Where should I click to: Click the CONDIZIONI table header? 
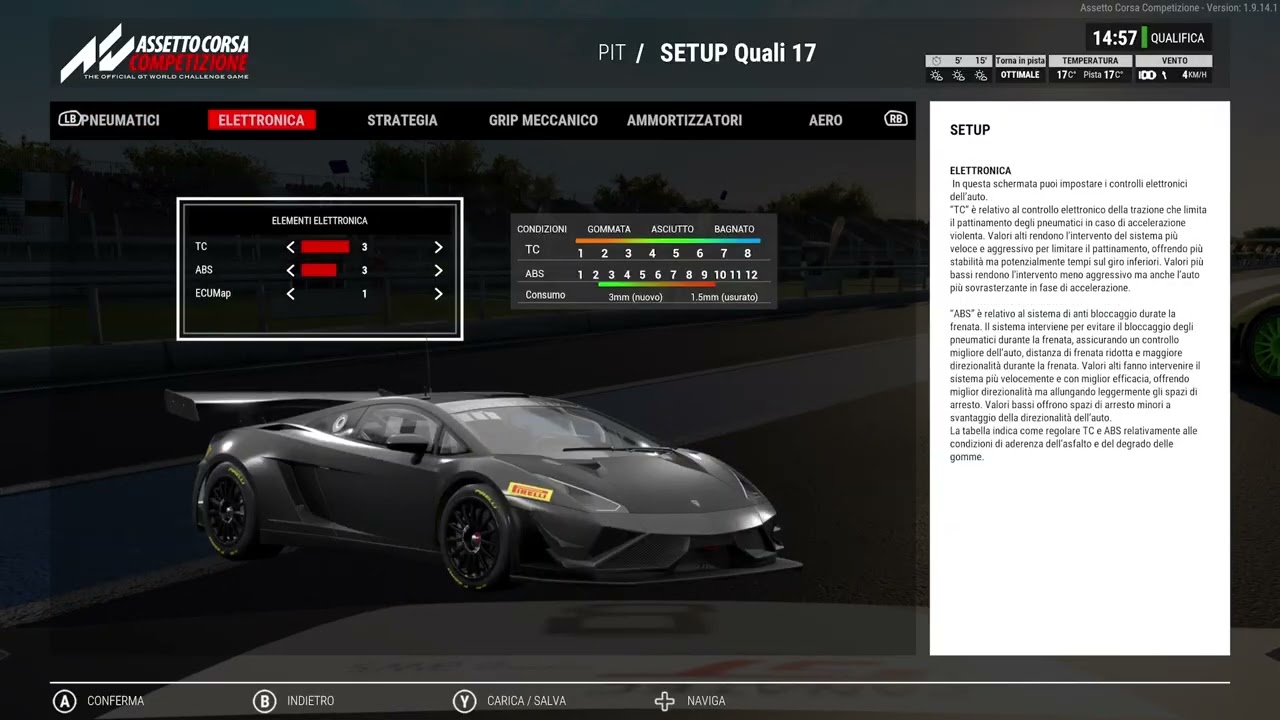click(x=542, y=229)
